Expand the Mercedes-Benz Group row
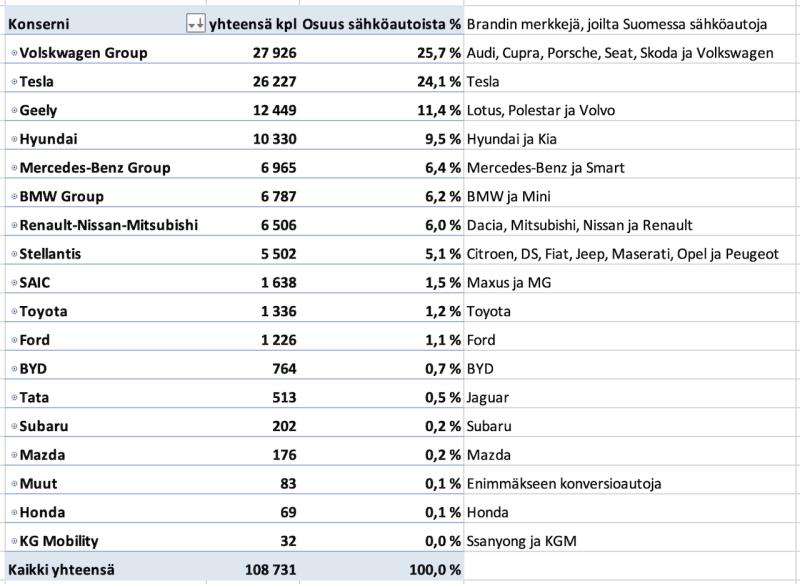 click(x=13, y=168)
